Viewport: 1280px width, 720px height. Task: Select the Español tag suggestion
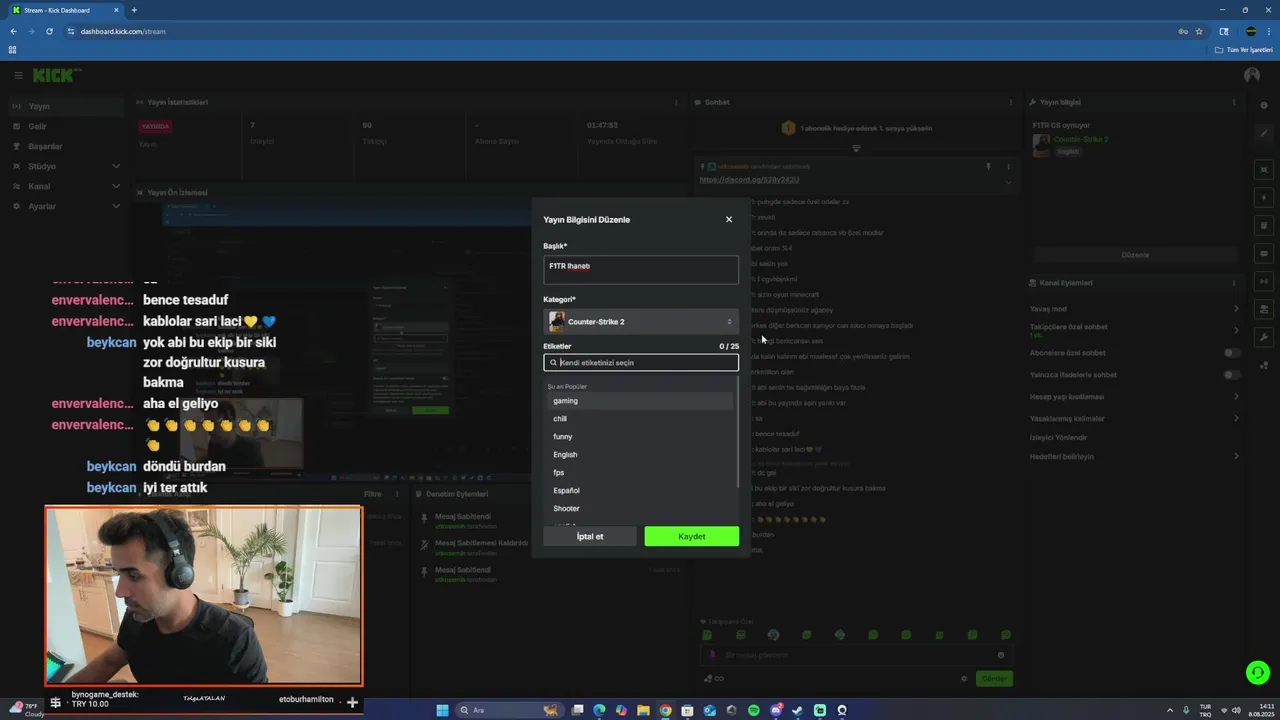641,491
